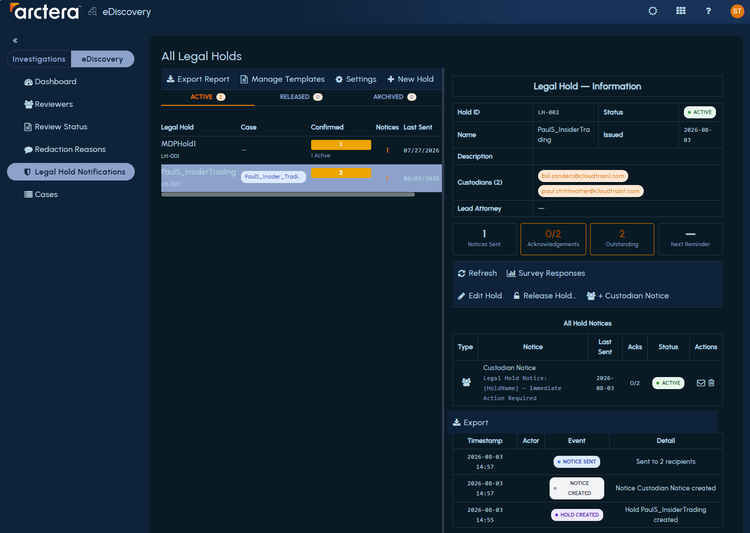Screen dimensions: 750x533
Task: Collapse the sidebar with double chevron
Action: tap(15, 41)
